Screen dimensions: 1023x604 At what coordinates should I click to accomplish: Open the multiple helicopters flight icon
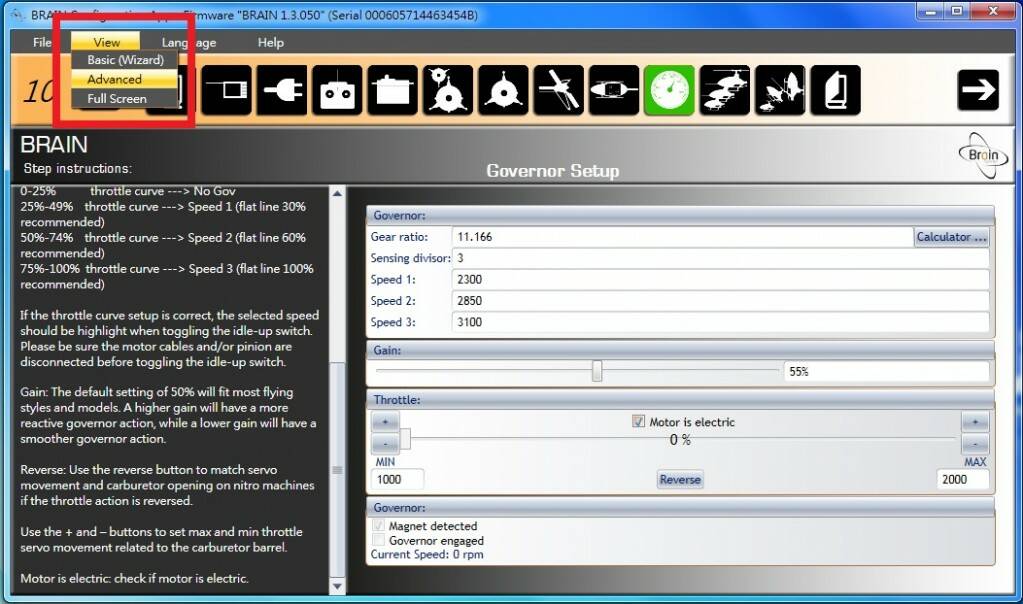pyautogui.click(x=725, y=90)
